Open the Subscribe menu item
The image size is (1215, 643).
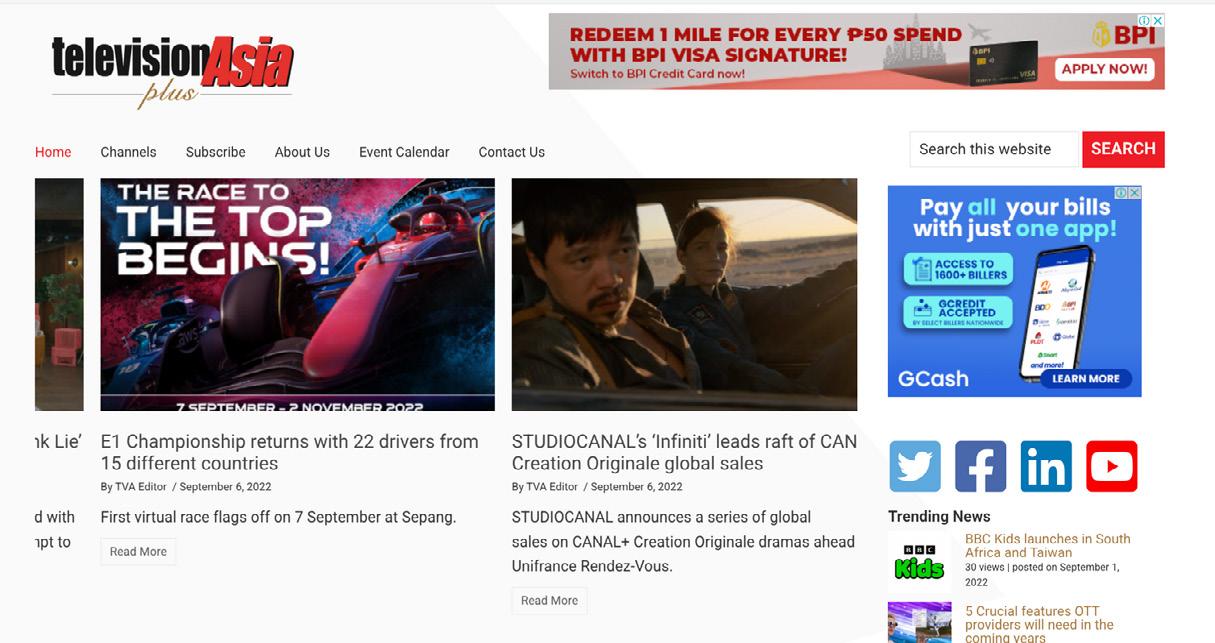click(215, 152)
